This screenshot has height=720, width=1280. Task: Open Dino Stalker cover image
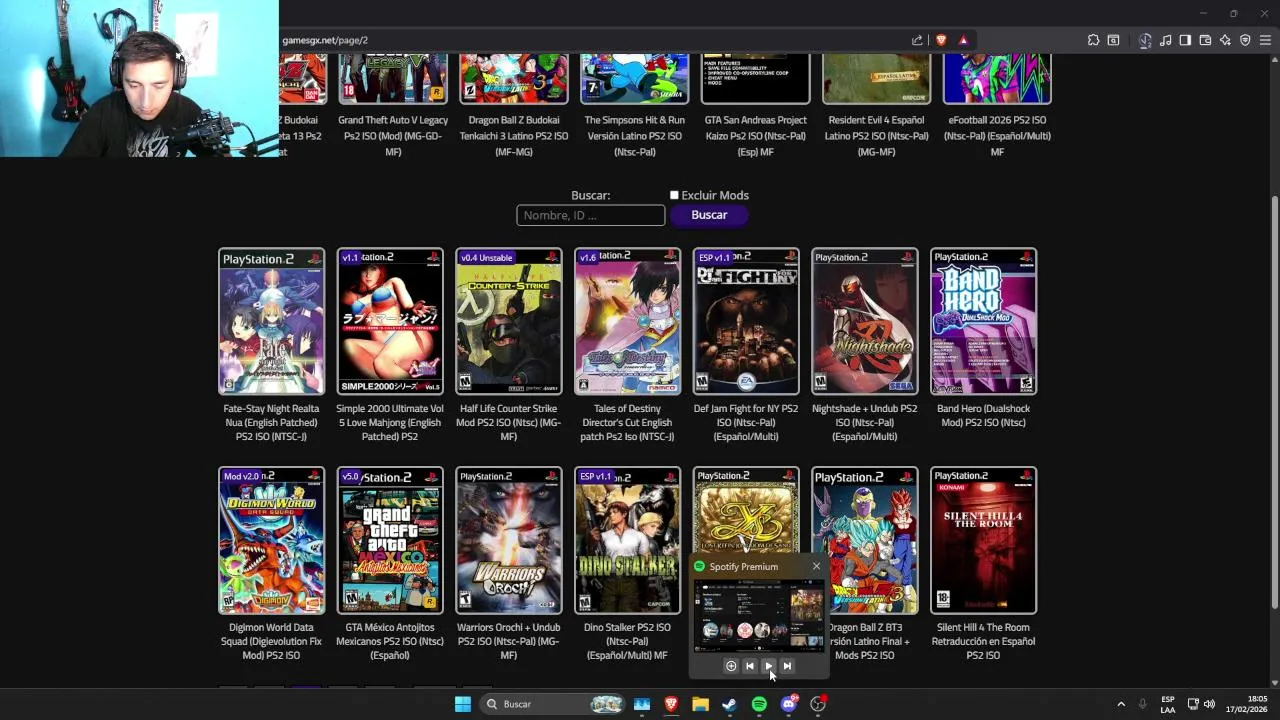[627, 540]
